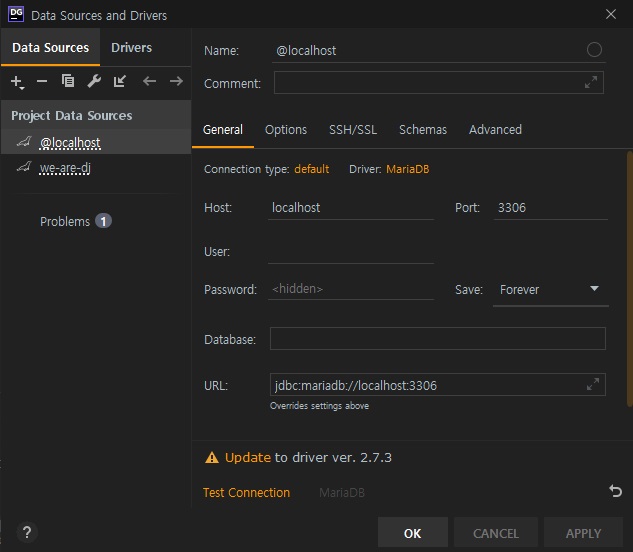The height and width of the screenshot is (552, 633).
Task: Open the Advanced tab
Action: pyautogui.click(x=495, y=130)
